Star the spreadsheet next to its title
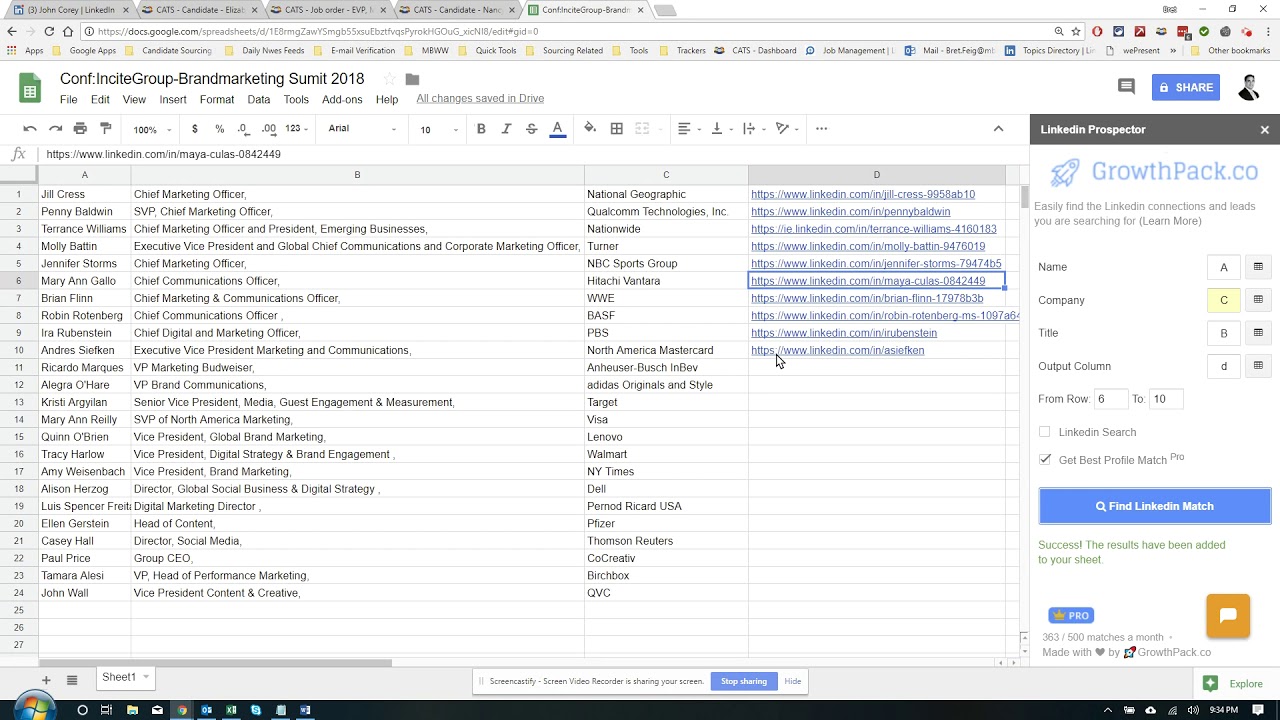Viewport: 1280px width, 720px height. click(x=389, y=79)
